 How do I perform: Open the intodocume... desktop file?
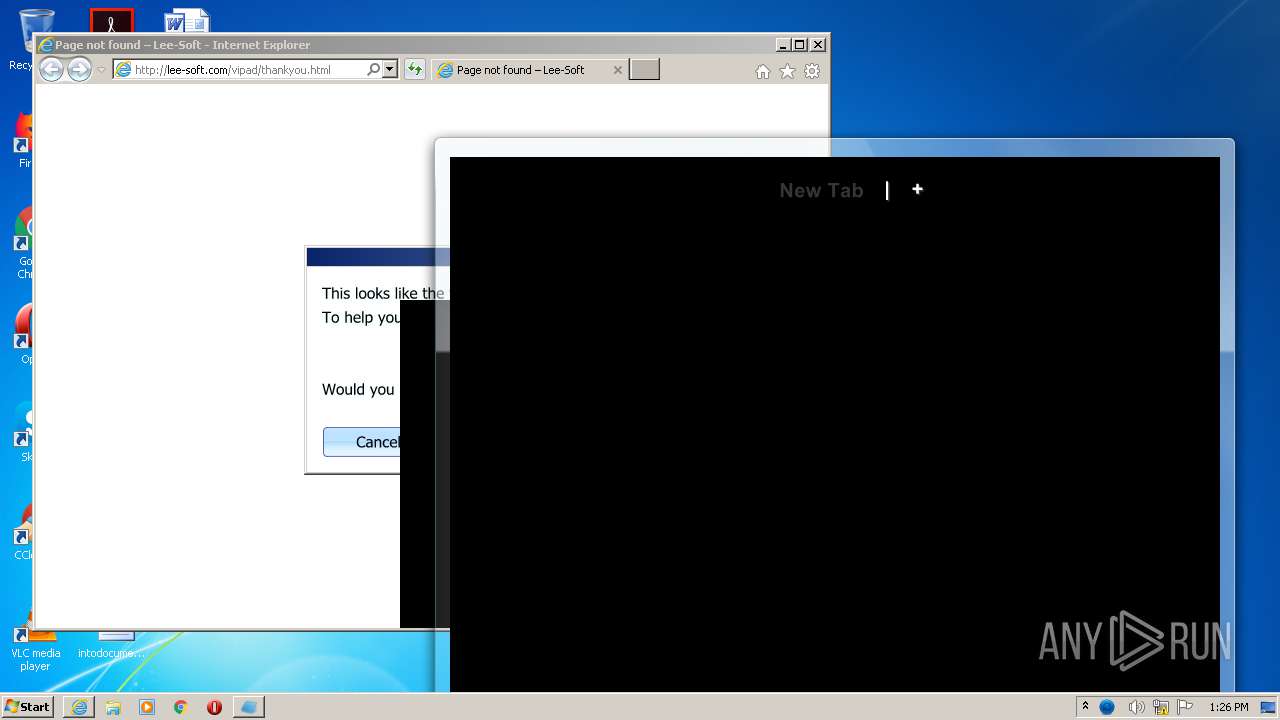[x=111, y=646]
